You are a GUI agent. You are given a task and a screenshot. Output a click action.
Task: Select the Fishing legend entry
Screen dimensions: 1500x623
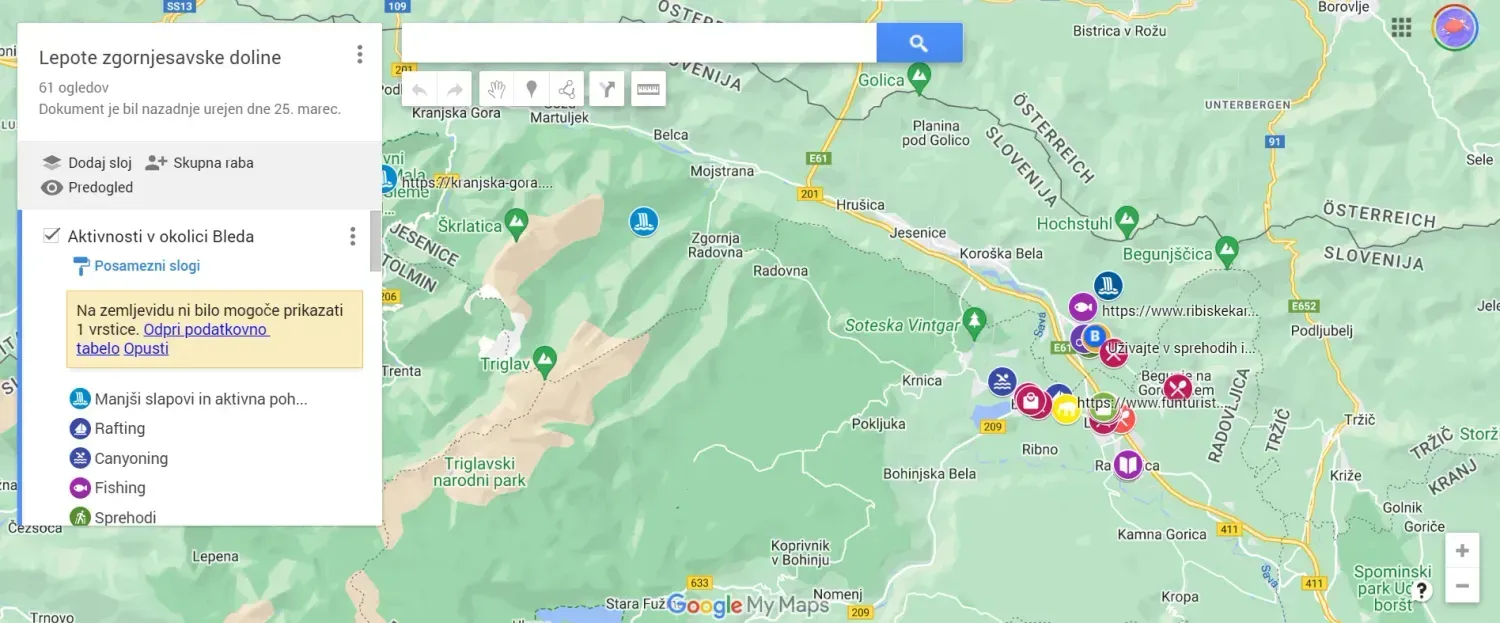point(108,488)
